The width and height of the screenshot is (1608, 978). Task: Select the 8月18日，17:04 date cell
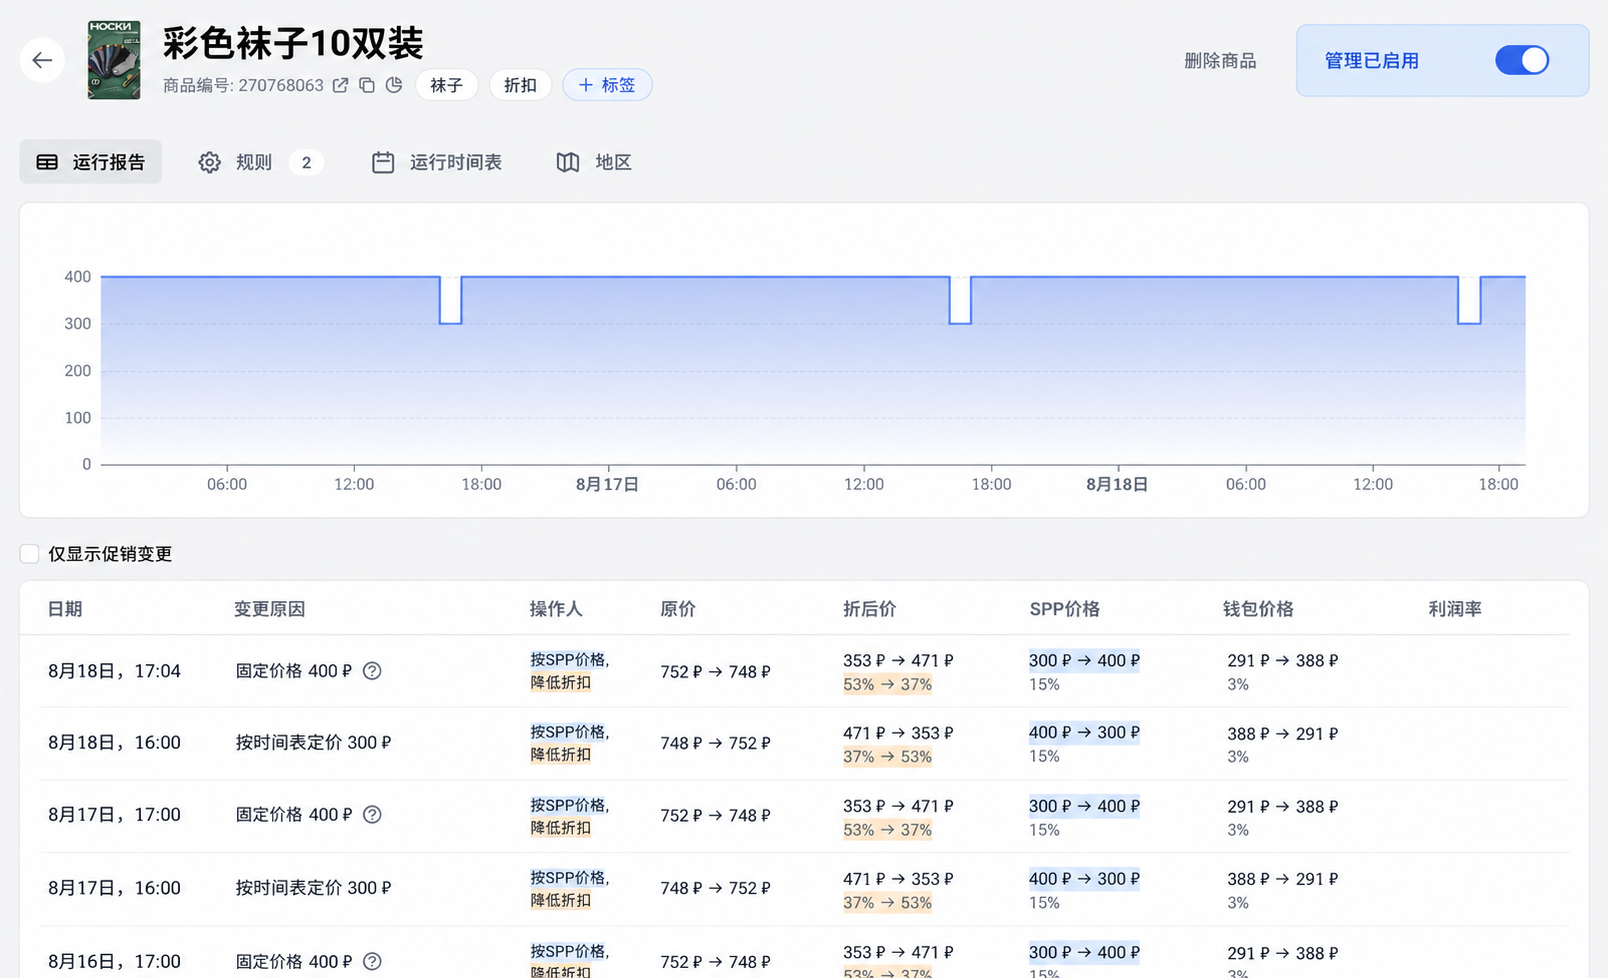[114, 671]
